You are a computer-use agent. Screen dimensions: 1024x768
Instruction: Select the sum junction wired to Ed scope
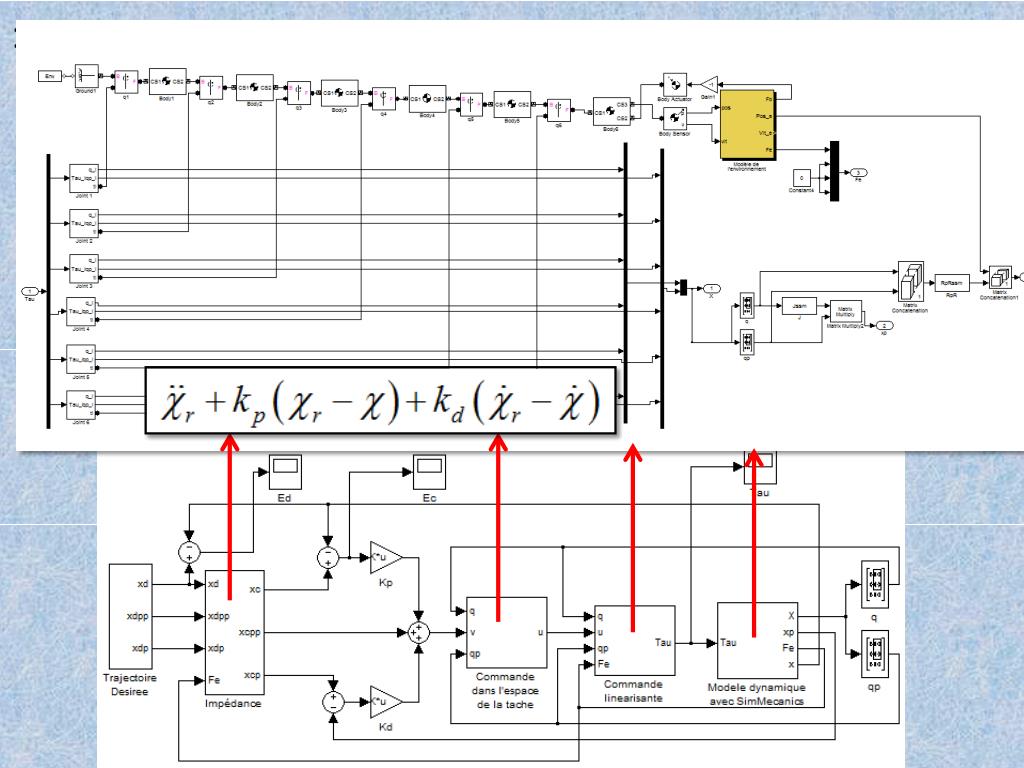click(189, 552)
